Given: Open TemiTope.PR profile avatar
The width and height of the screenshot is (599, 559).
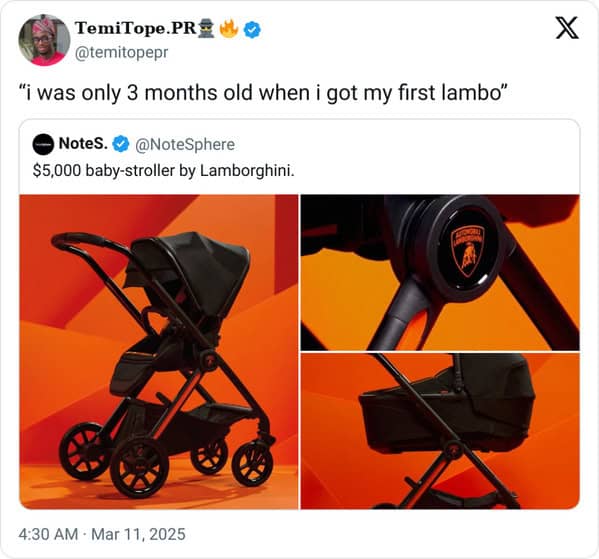Looking at the screenshot, I should pyautogui.click(x=44, y=40).
